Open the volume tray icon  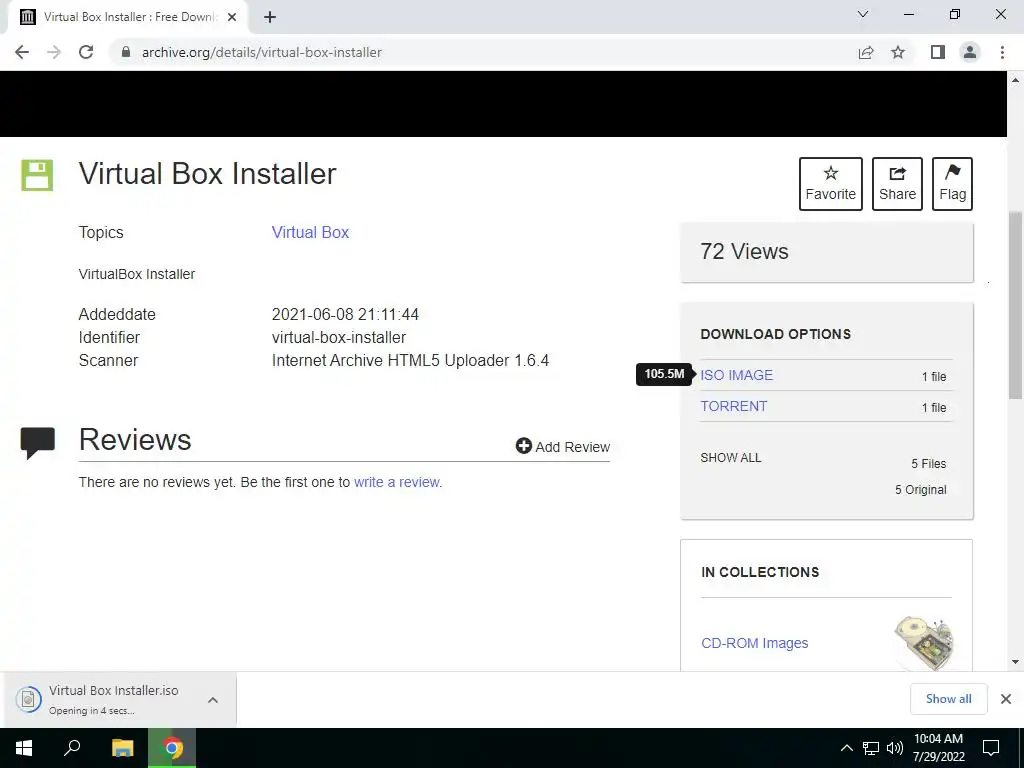tap(895, 748)
